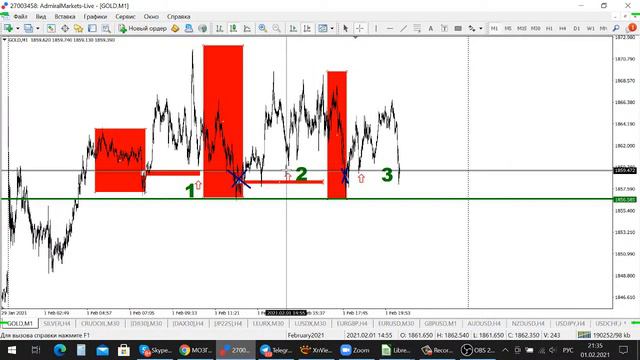Screen dimensions: 640x360
Task: Click the 1859.472 price label on axis
Action: tap(625, 170)
